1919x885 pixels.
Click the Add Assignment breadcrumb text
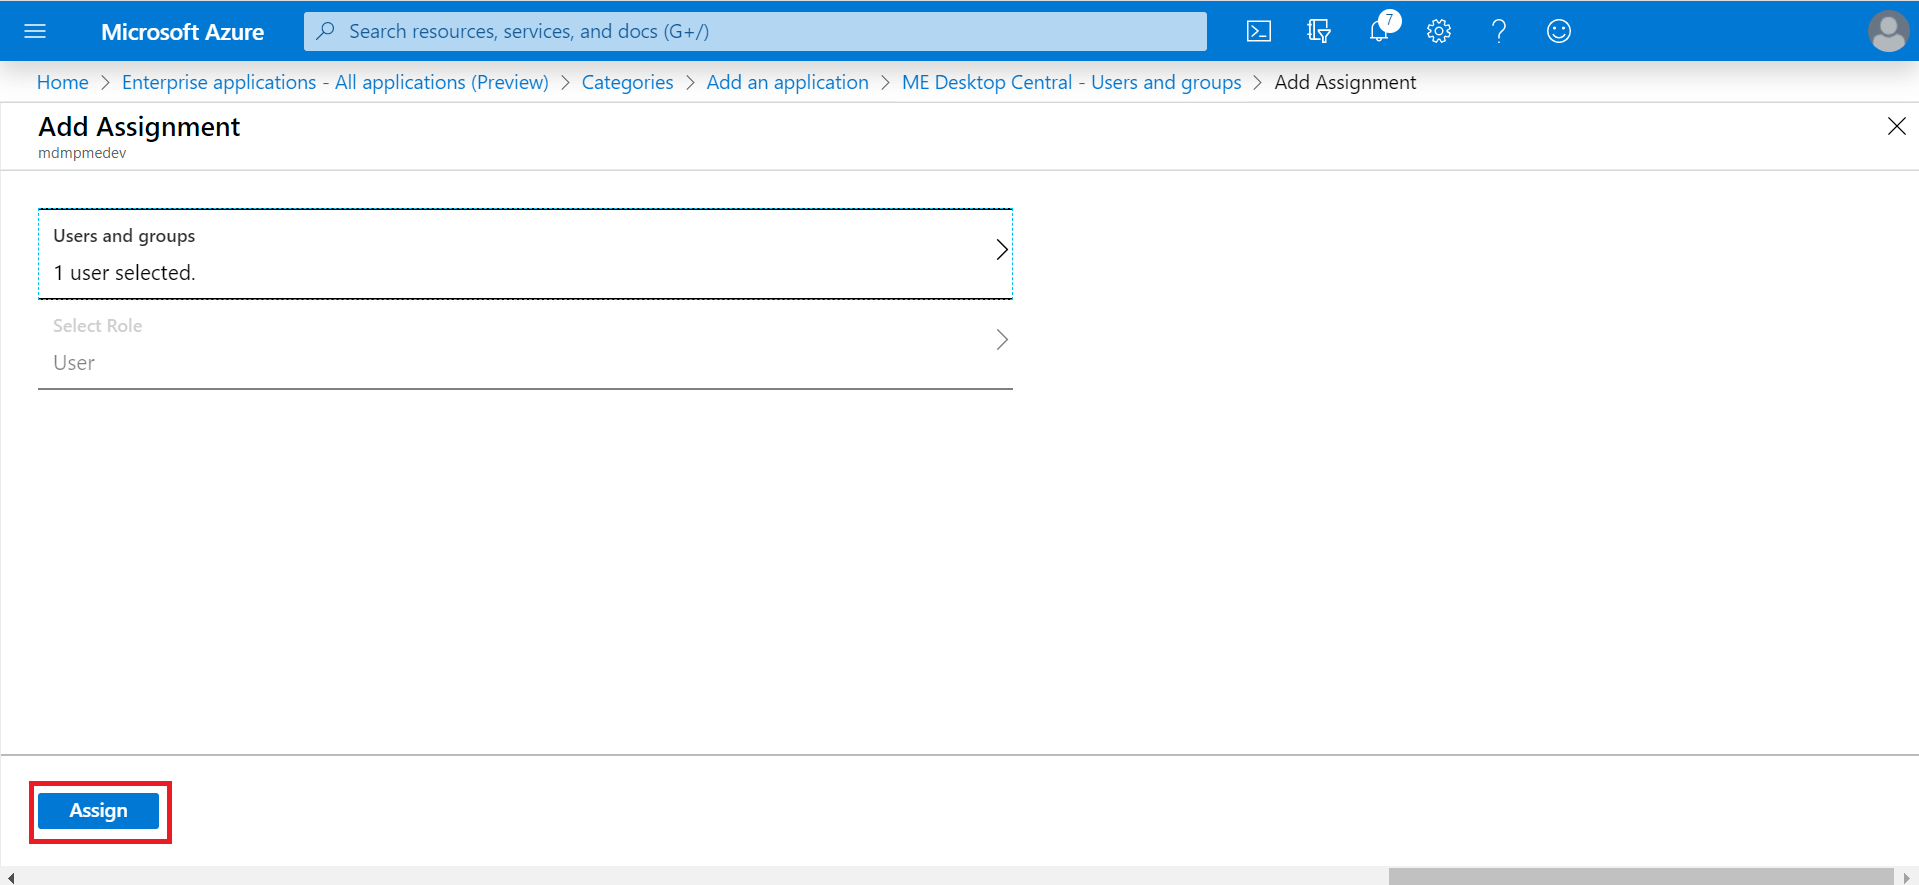pyautogui.click(x=1345, y=82)
